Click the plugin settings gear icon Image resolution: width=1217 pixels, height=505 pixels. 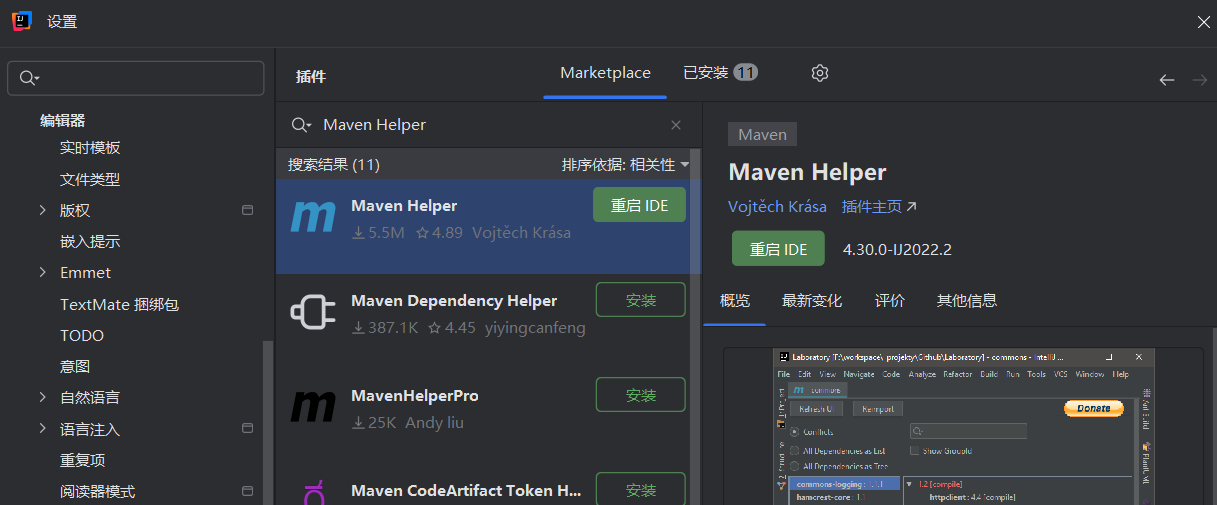click(820, 73)
